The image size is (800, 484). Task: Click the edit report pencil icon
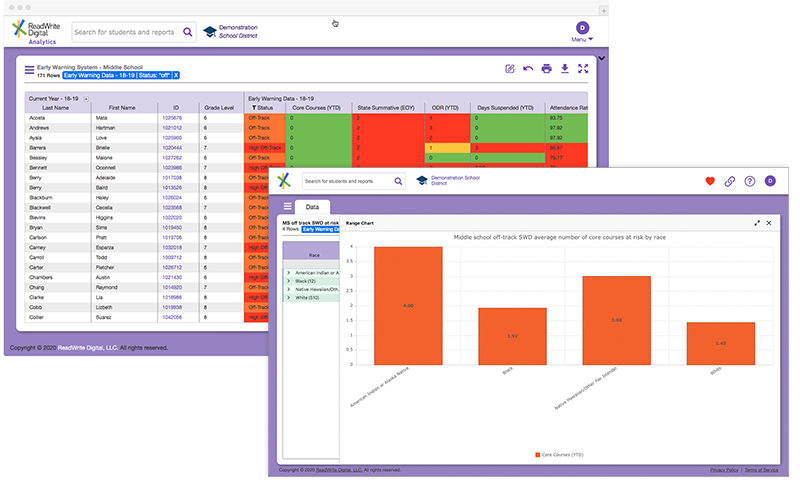(510, 69)
